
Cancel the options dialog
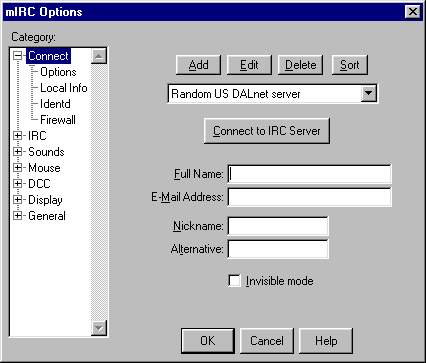pos(267,341)
